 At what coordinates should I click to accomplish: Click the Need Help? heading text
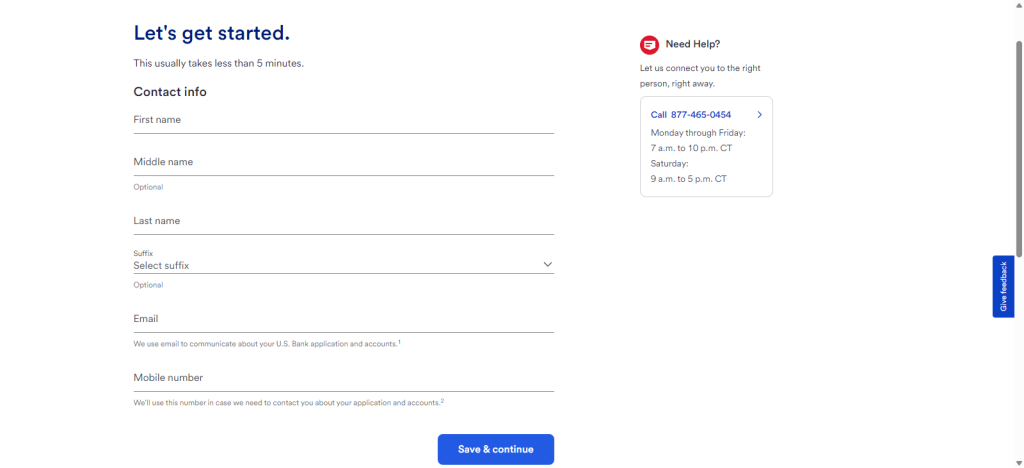[693, 44]
